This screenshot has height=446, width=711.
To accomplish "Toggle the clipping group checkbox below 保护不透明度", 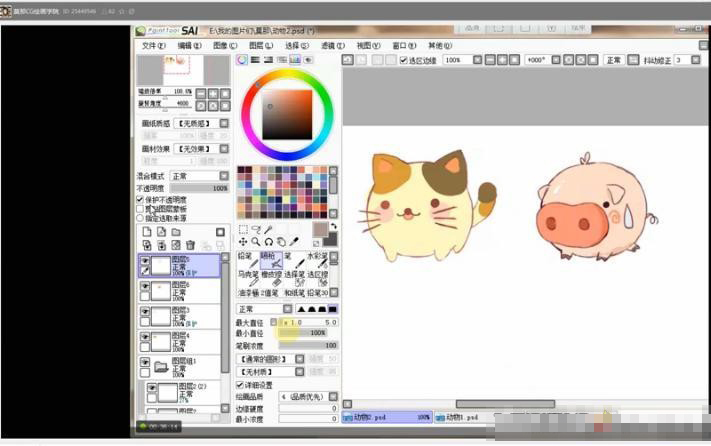I will click(x=140, y=208).
